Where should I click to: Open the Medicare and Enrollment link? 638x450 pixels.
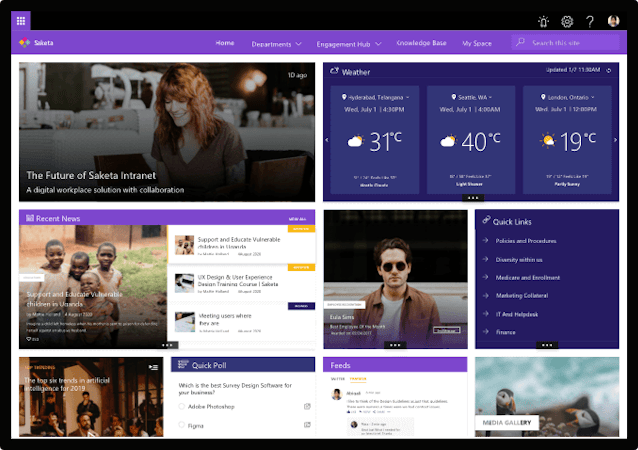527,277
